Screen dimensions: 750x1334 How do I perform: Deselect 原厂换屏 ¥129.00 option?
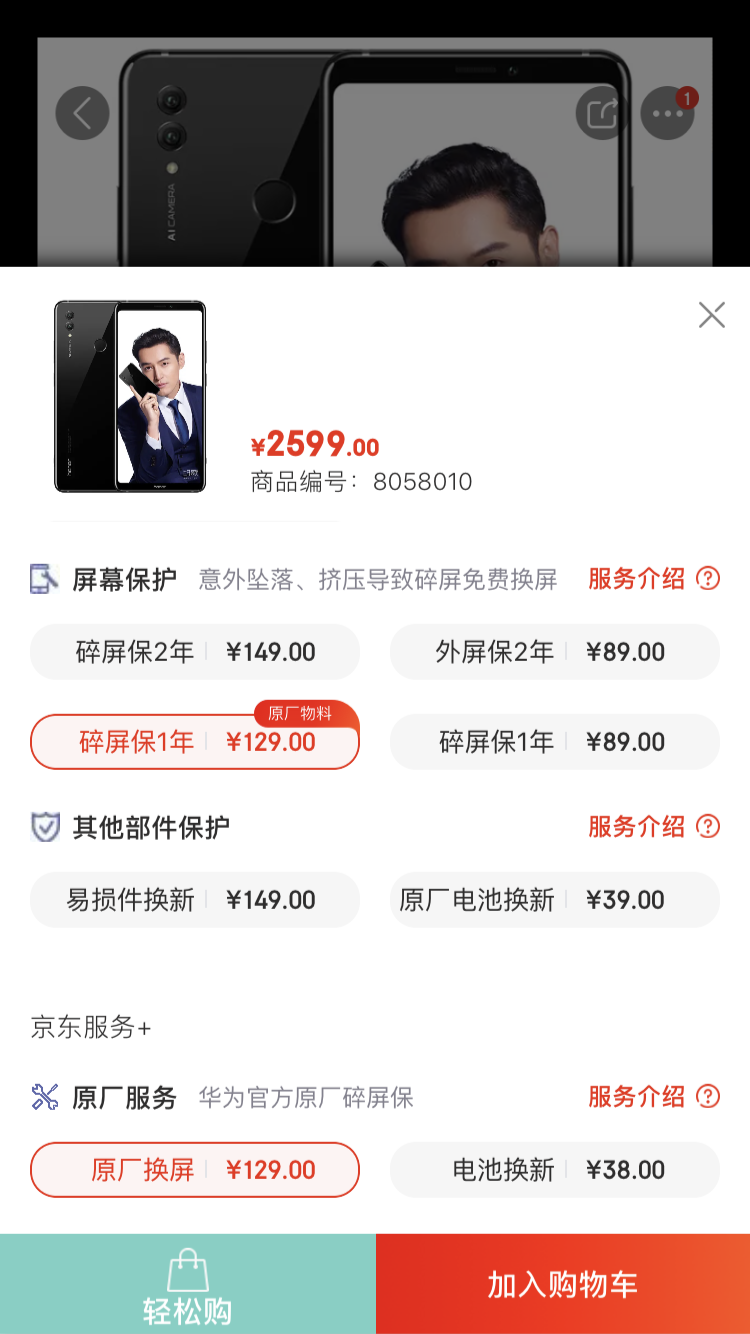click(195, 1170)
